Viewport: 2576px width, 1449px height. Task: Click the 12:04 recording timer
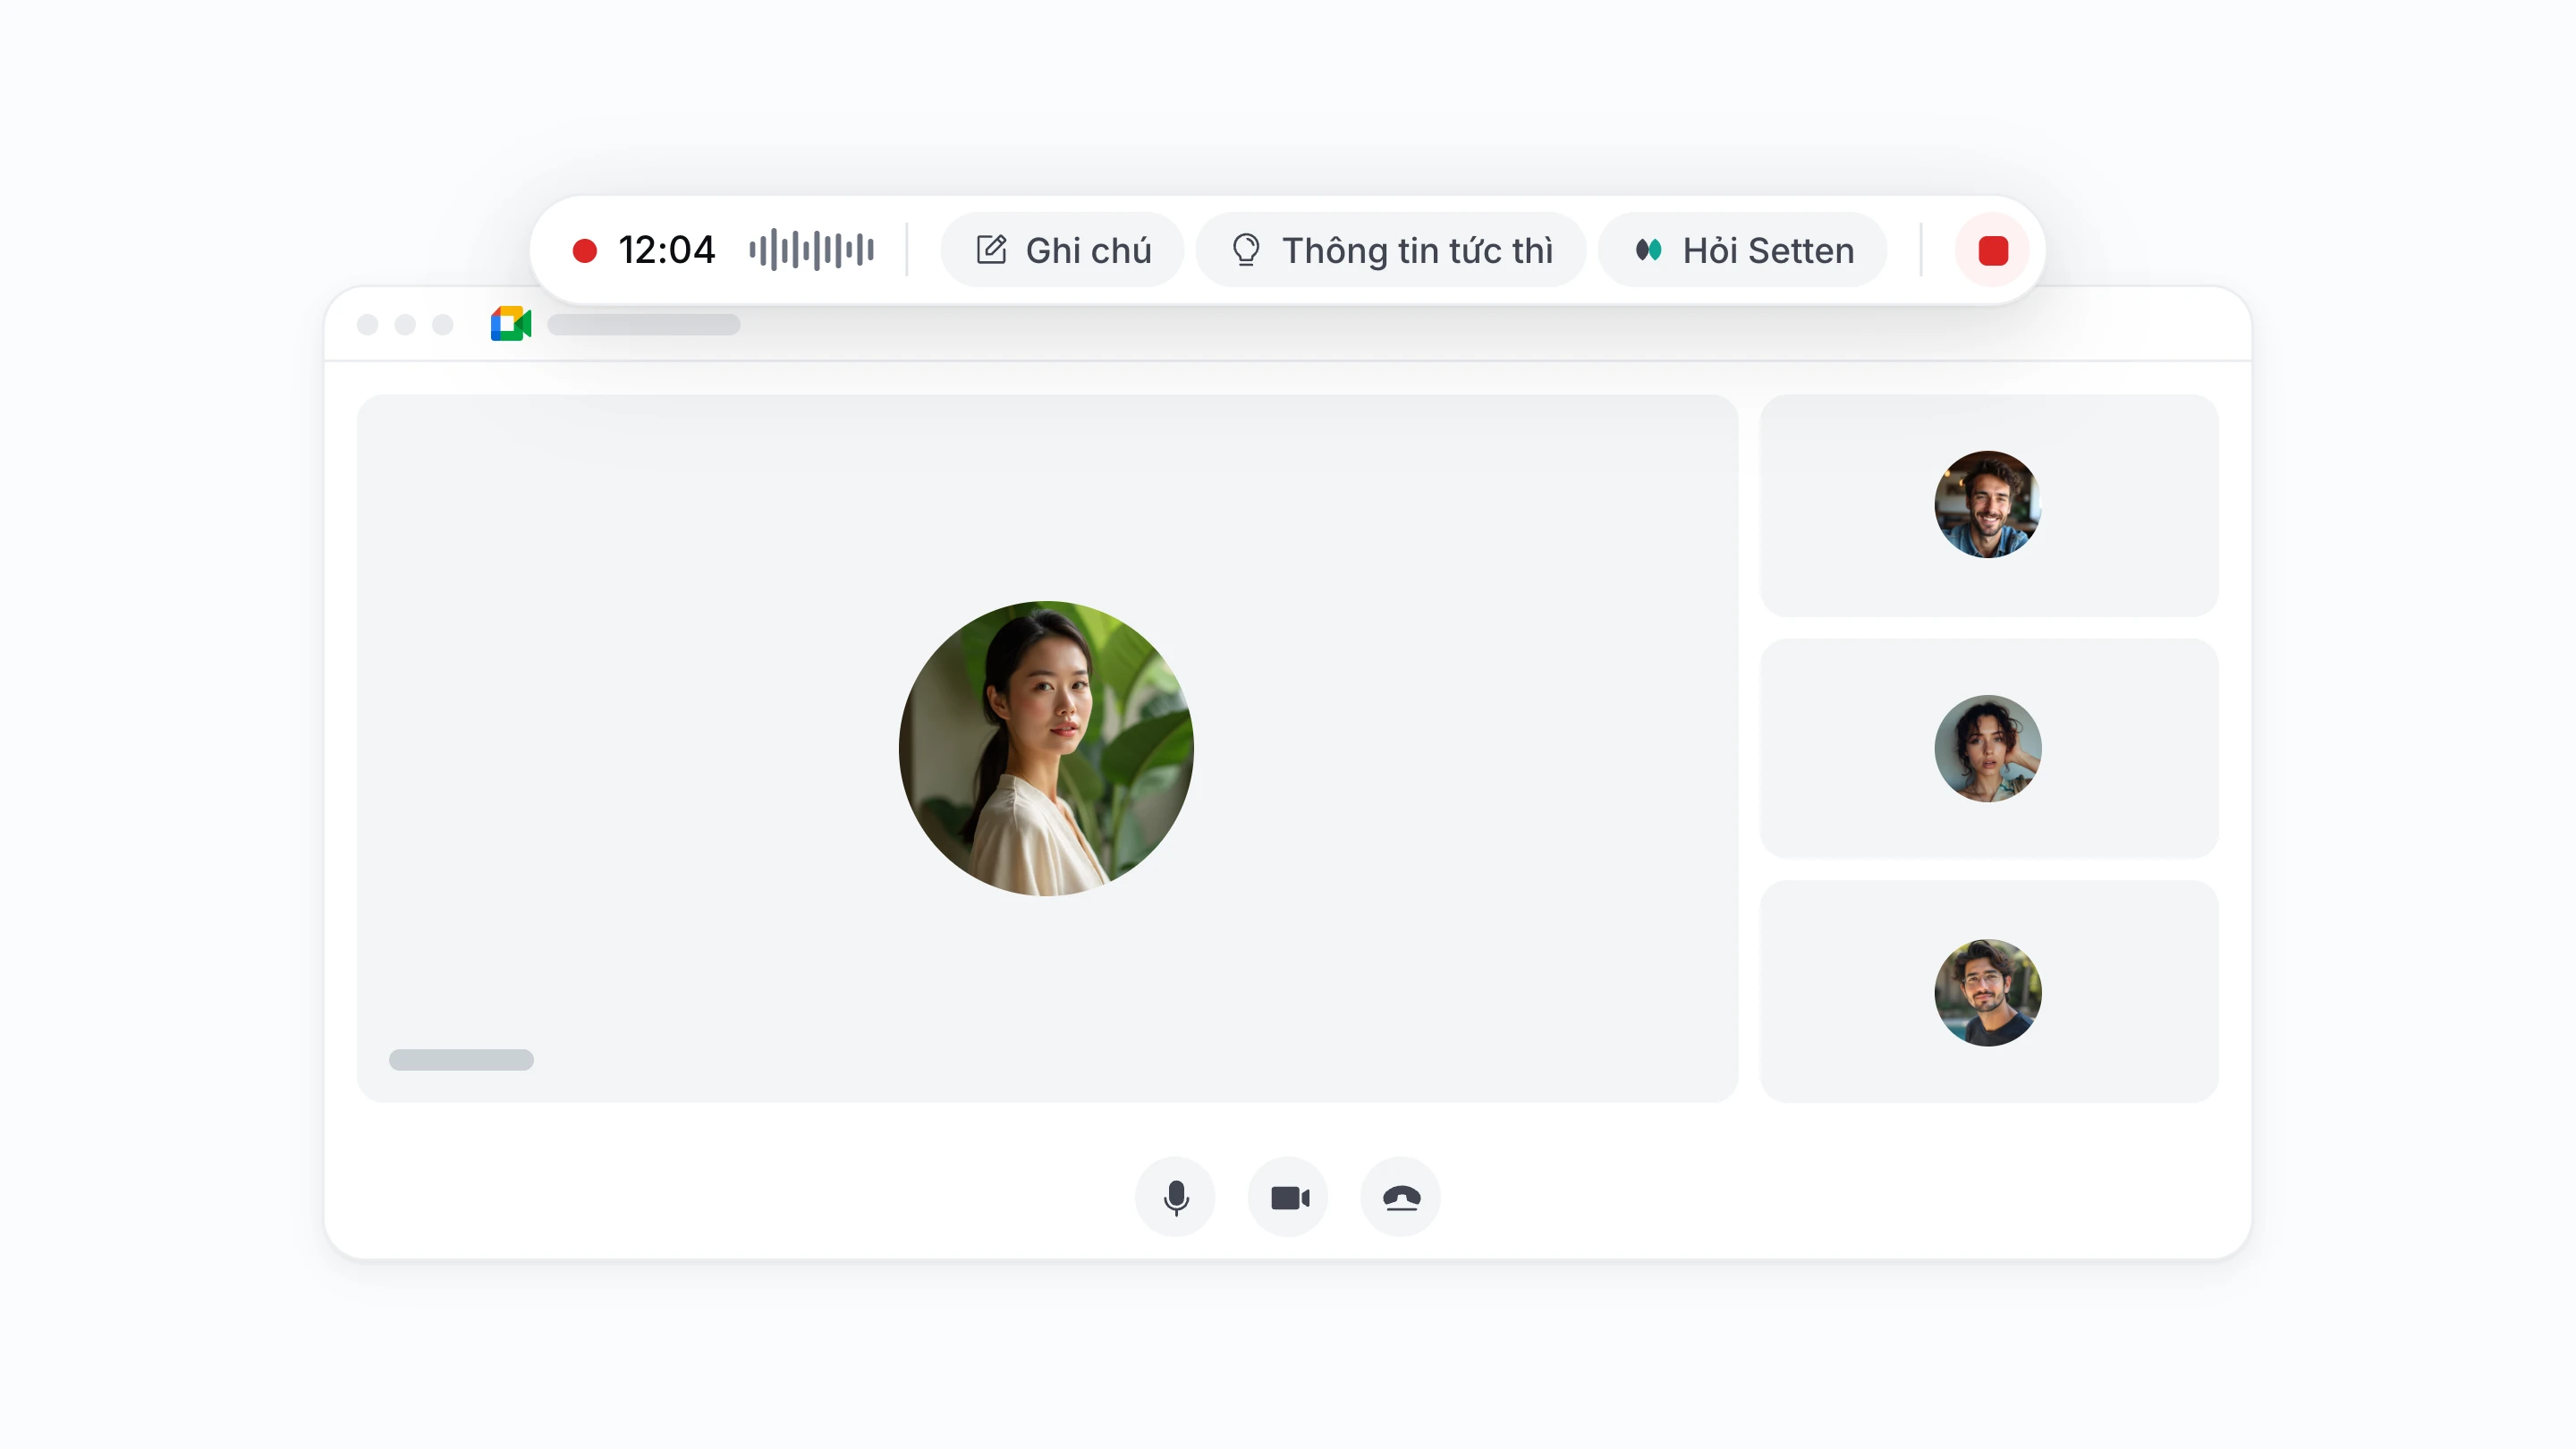click(667, 250)
